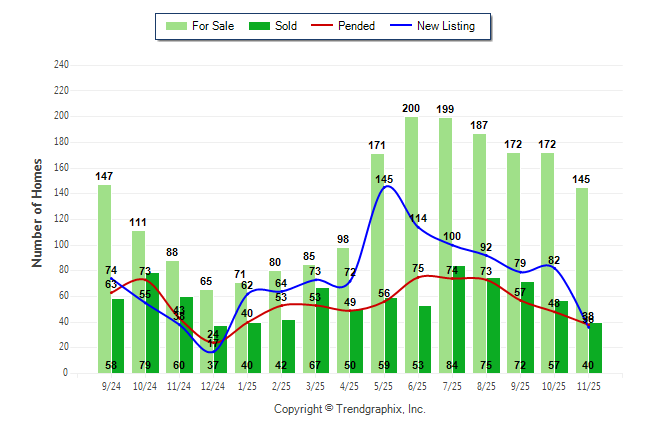This screenshot has width=646, height=434.
Task: Toggle the For Sale series legend label
Action: [214, 26]
